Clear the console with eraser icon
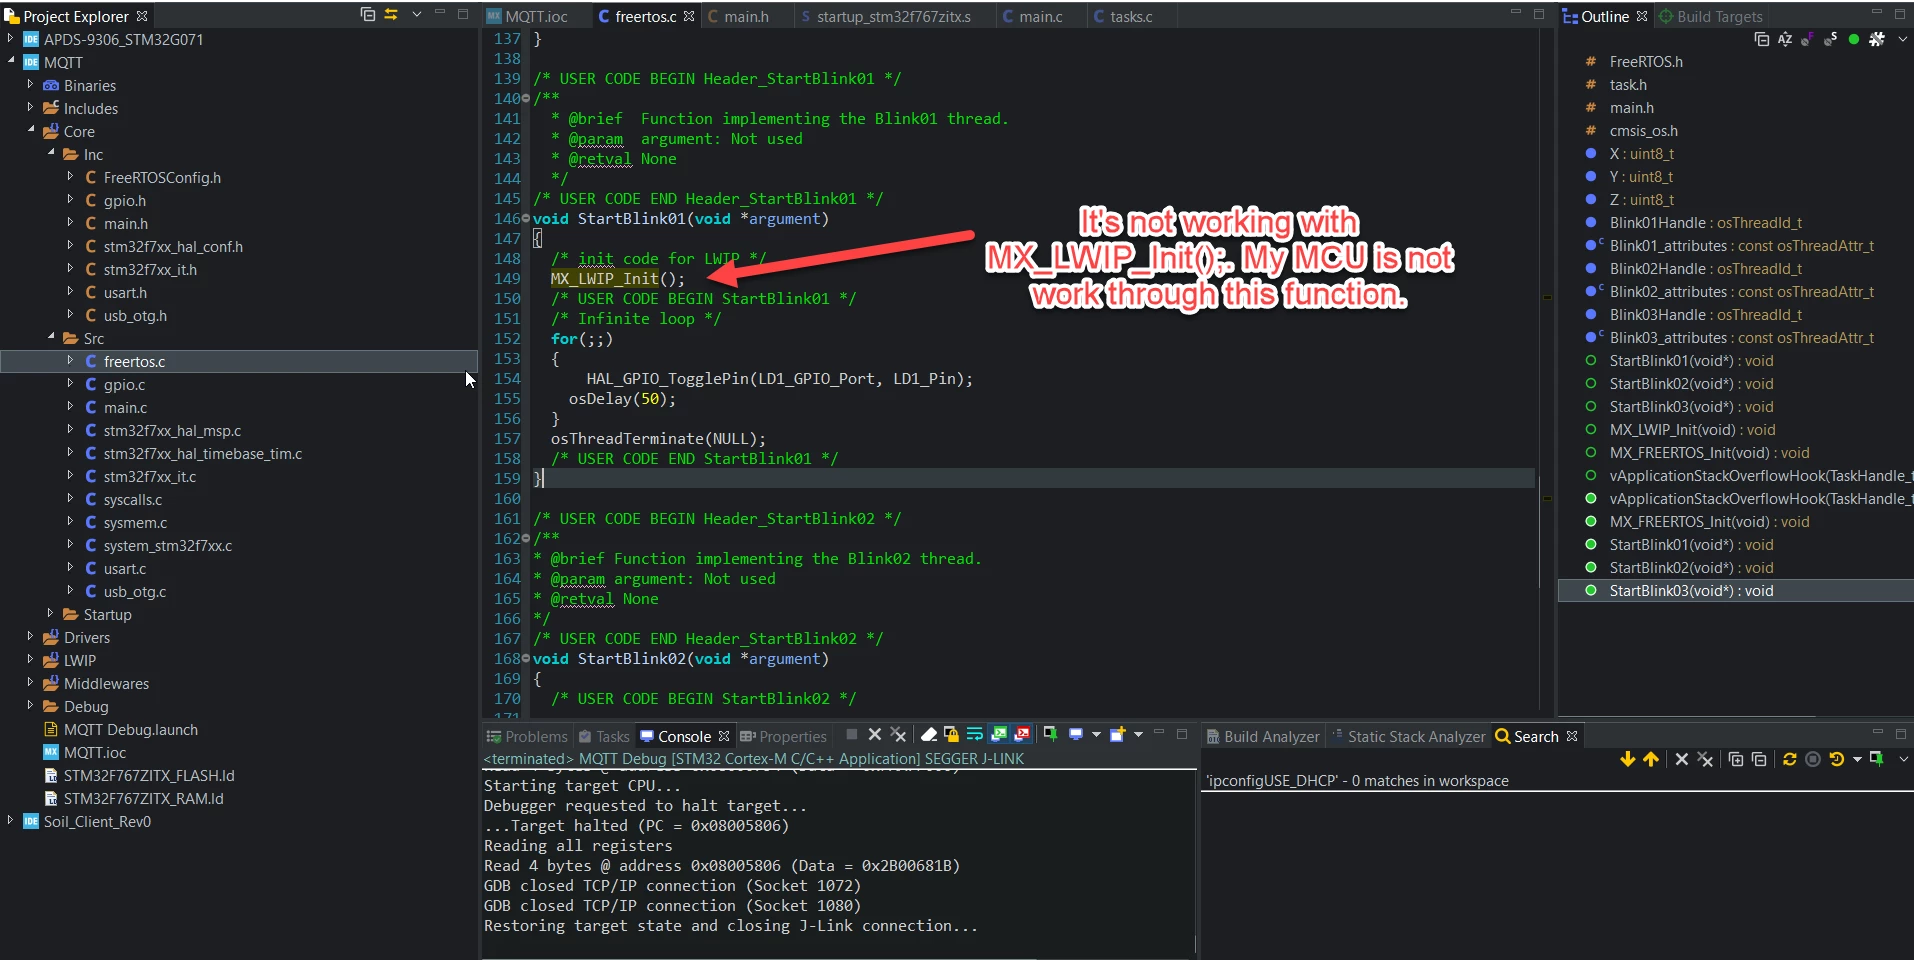This screenshot has height=960, width=1914. point(928,735)
